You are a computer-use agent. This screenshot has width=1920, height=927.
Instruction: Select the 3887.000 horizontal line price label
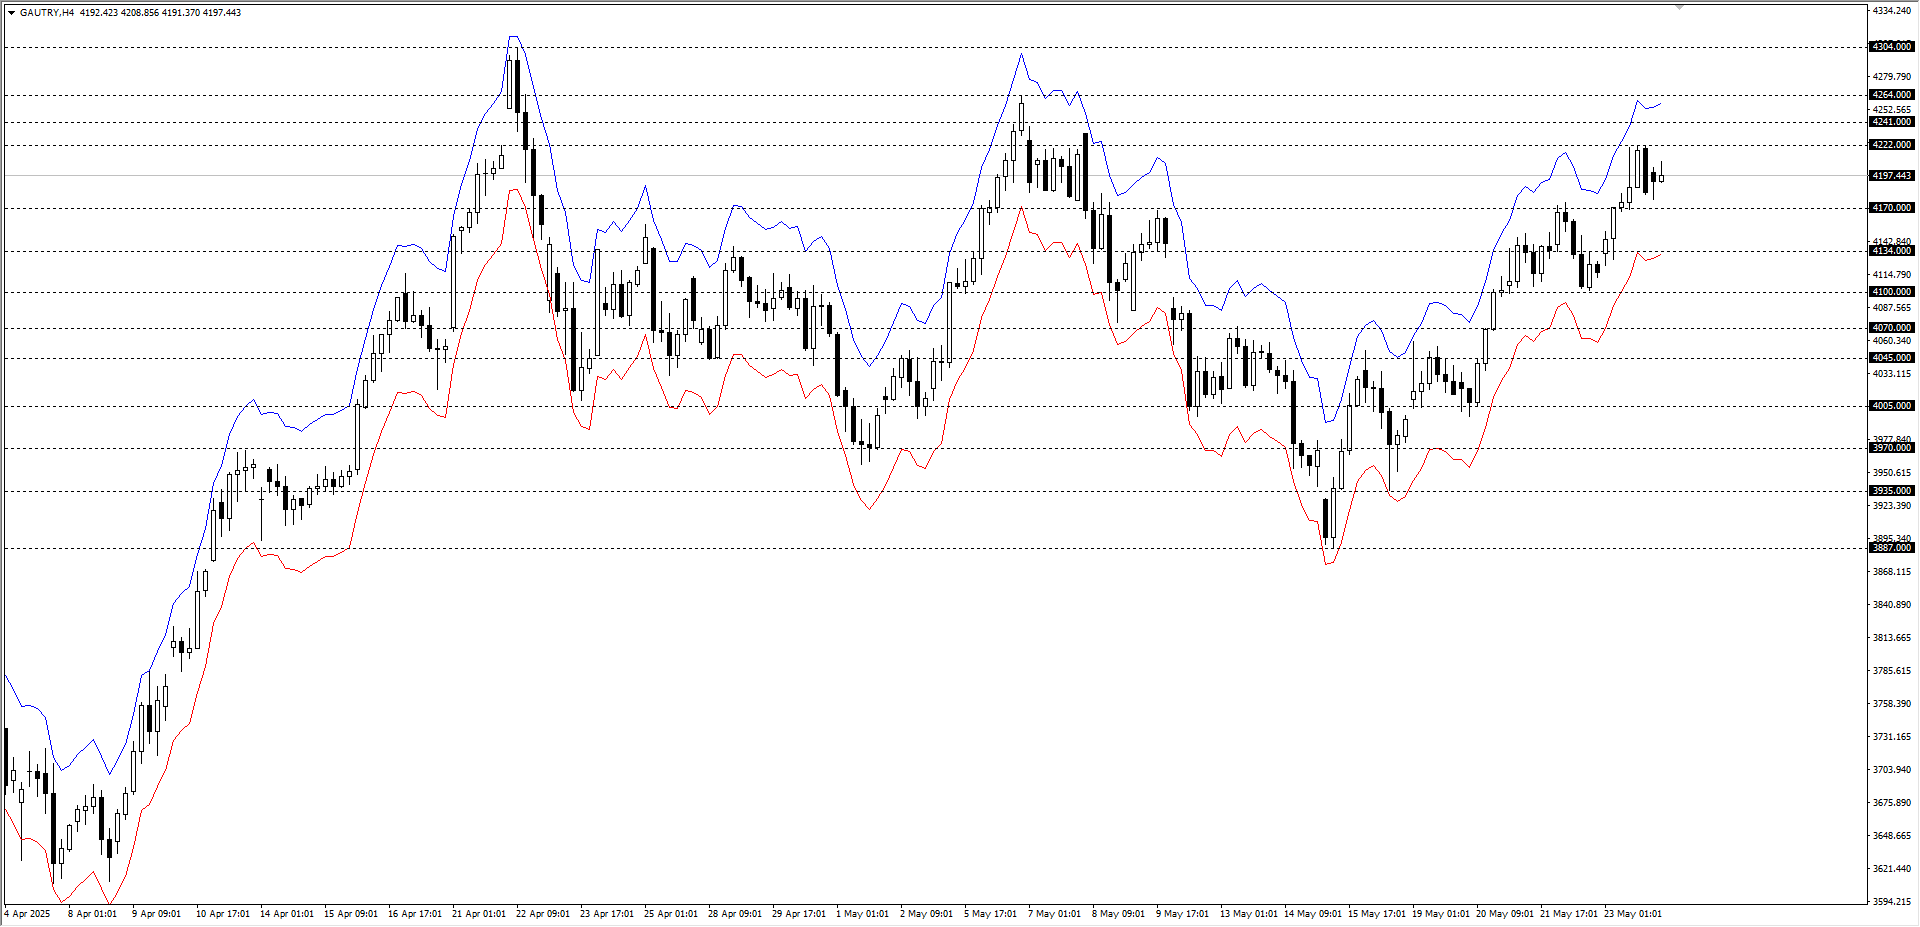click(x=1891, y=548)
